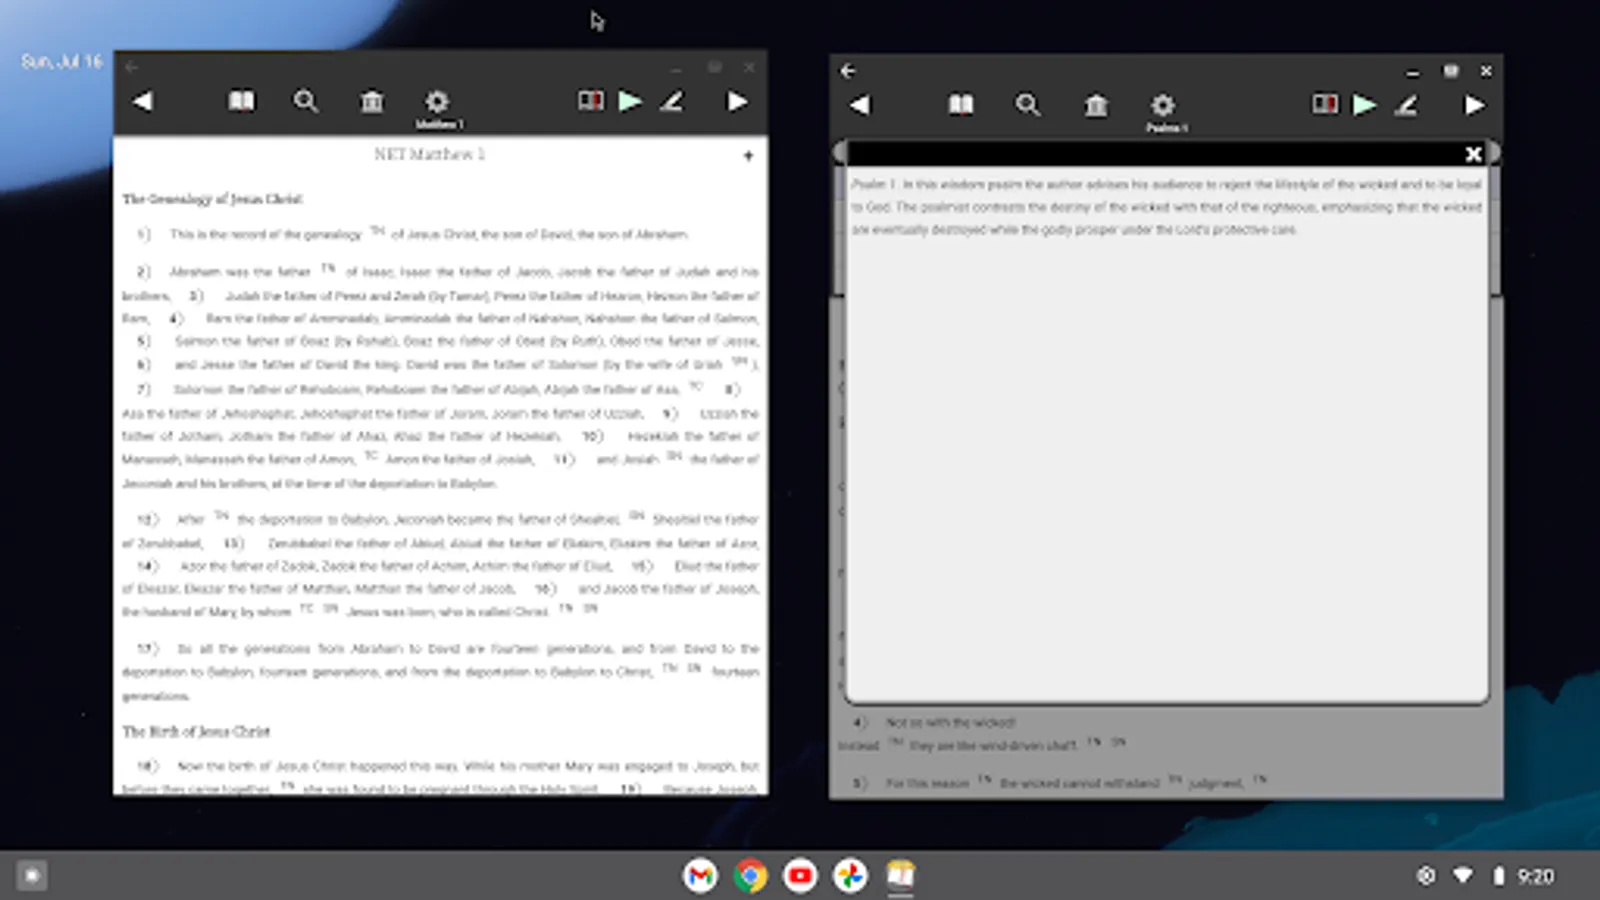
Task: Open the library icon in Matthew window
Action: (x=372, y=101)
